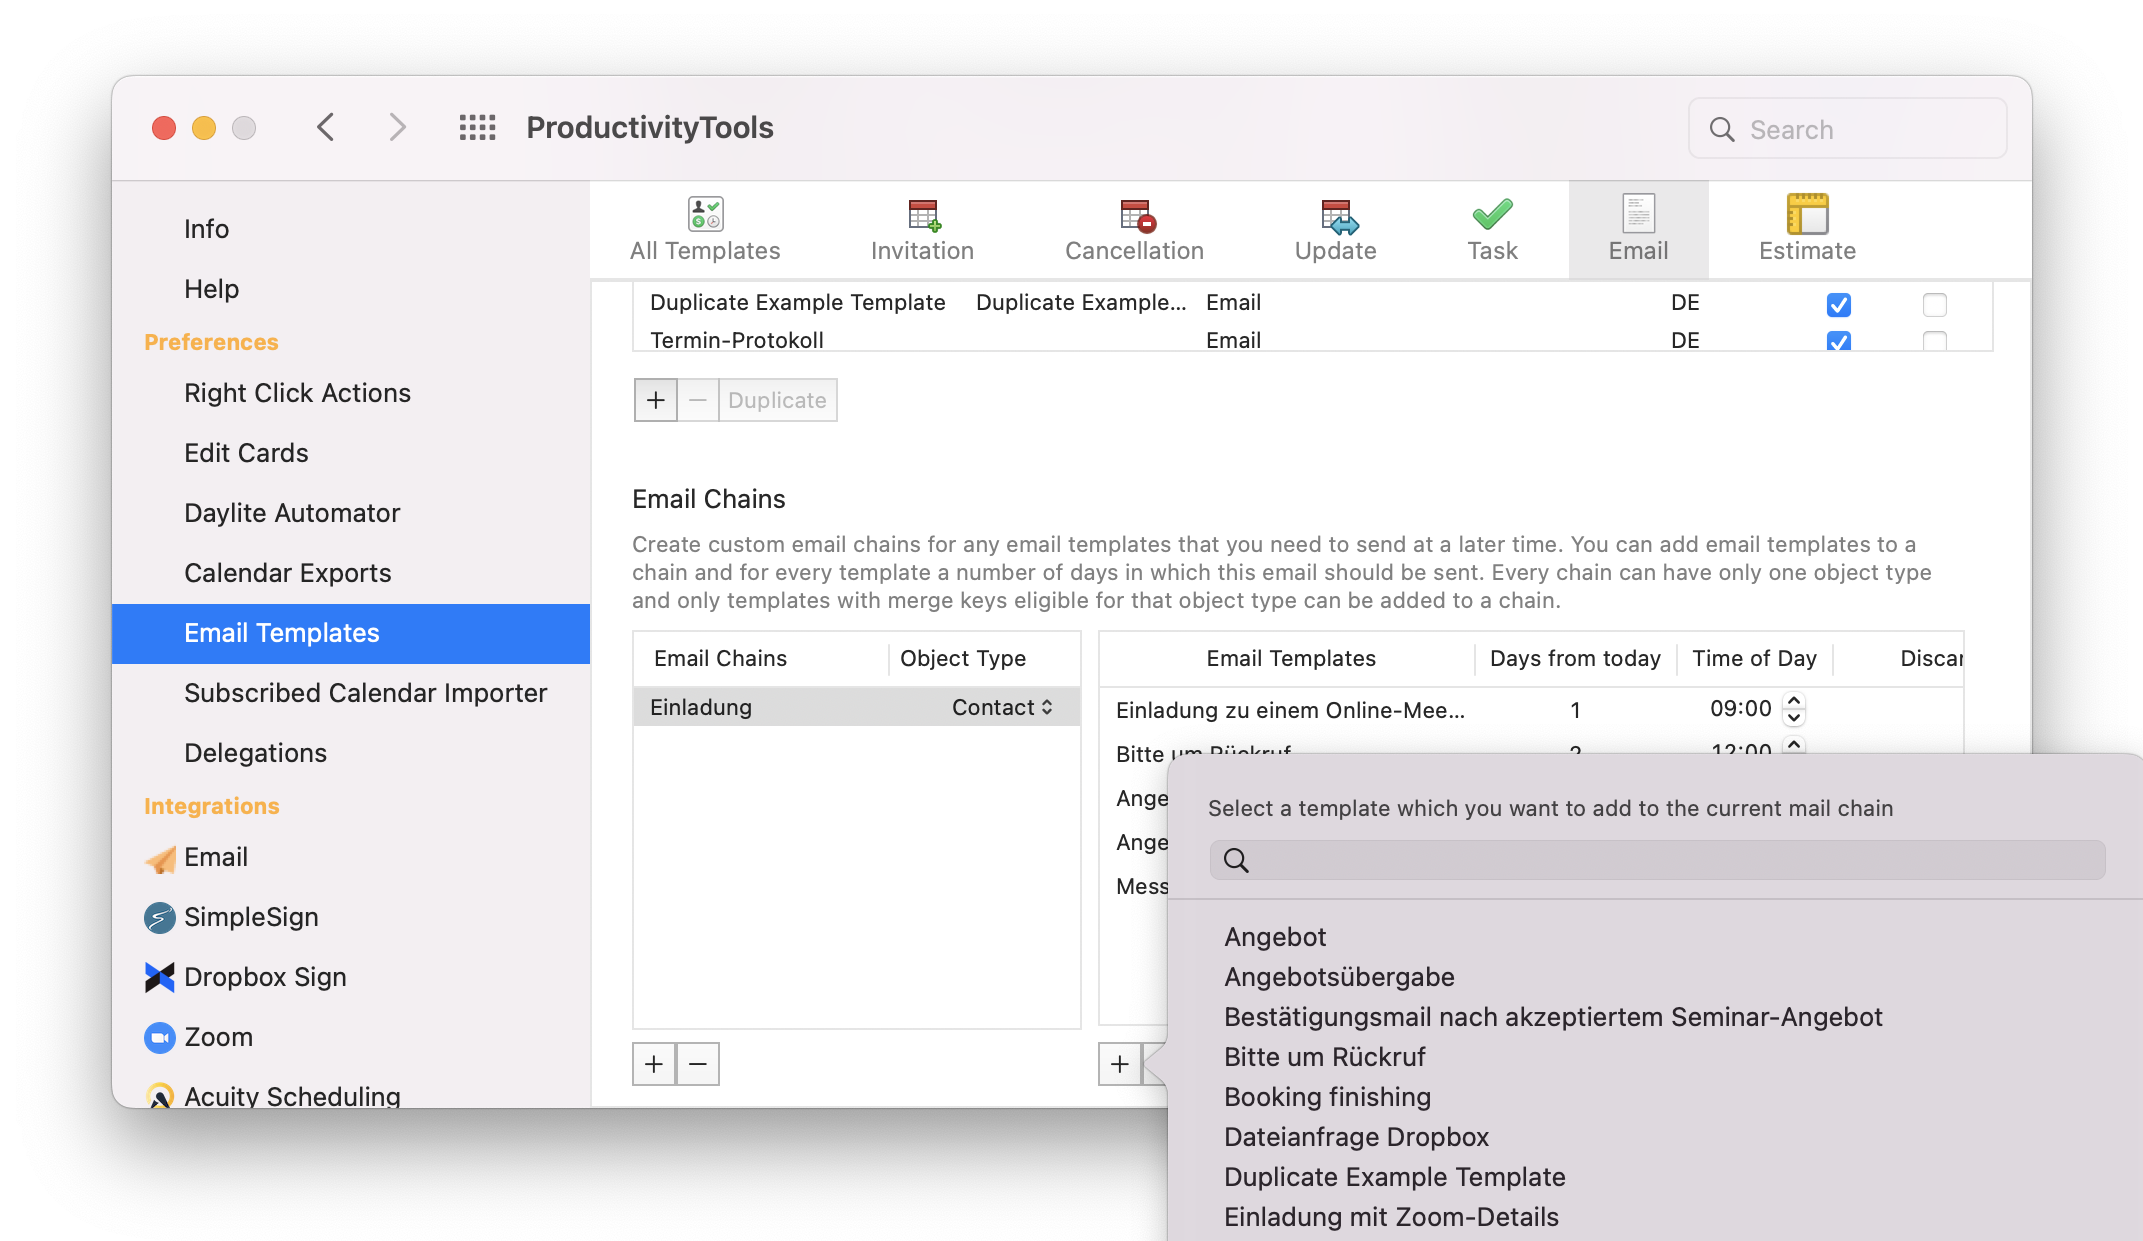Open the All Templates tab icon
The image size is (2143, 1241).
(705, 214)
